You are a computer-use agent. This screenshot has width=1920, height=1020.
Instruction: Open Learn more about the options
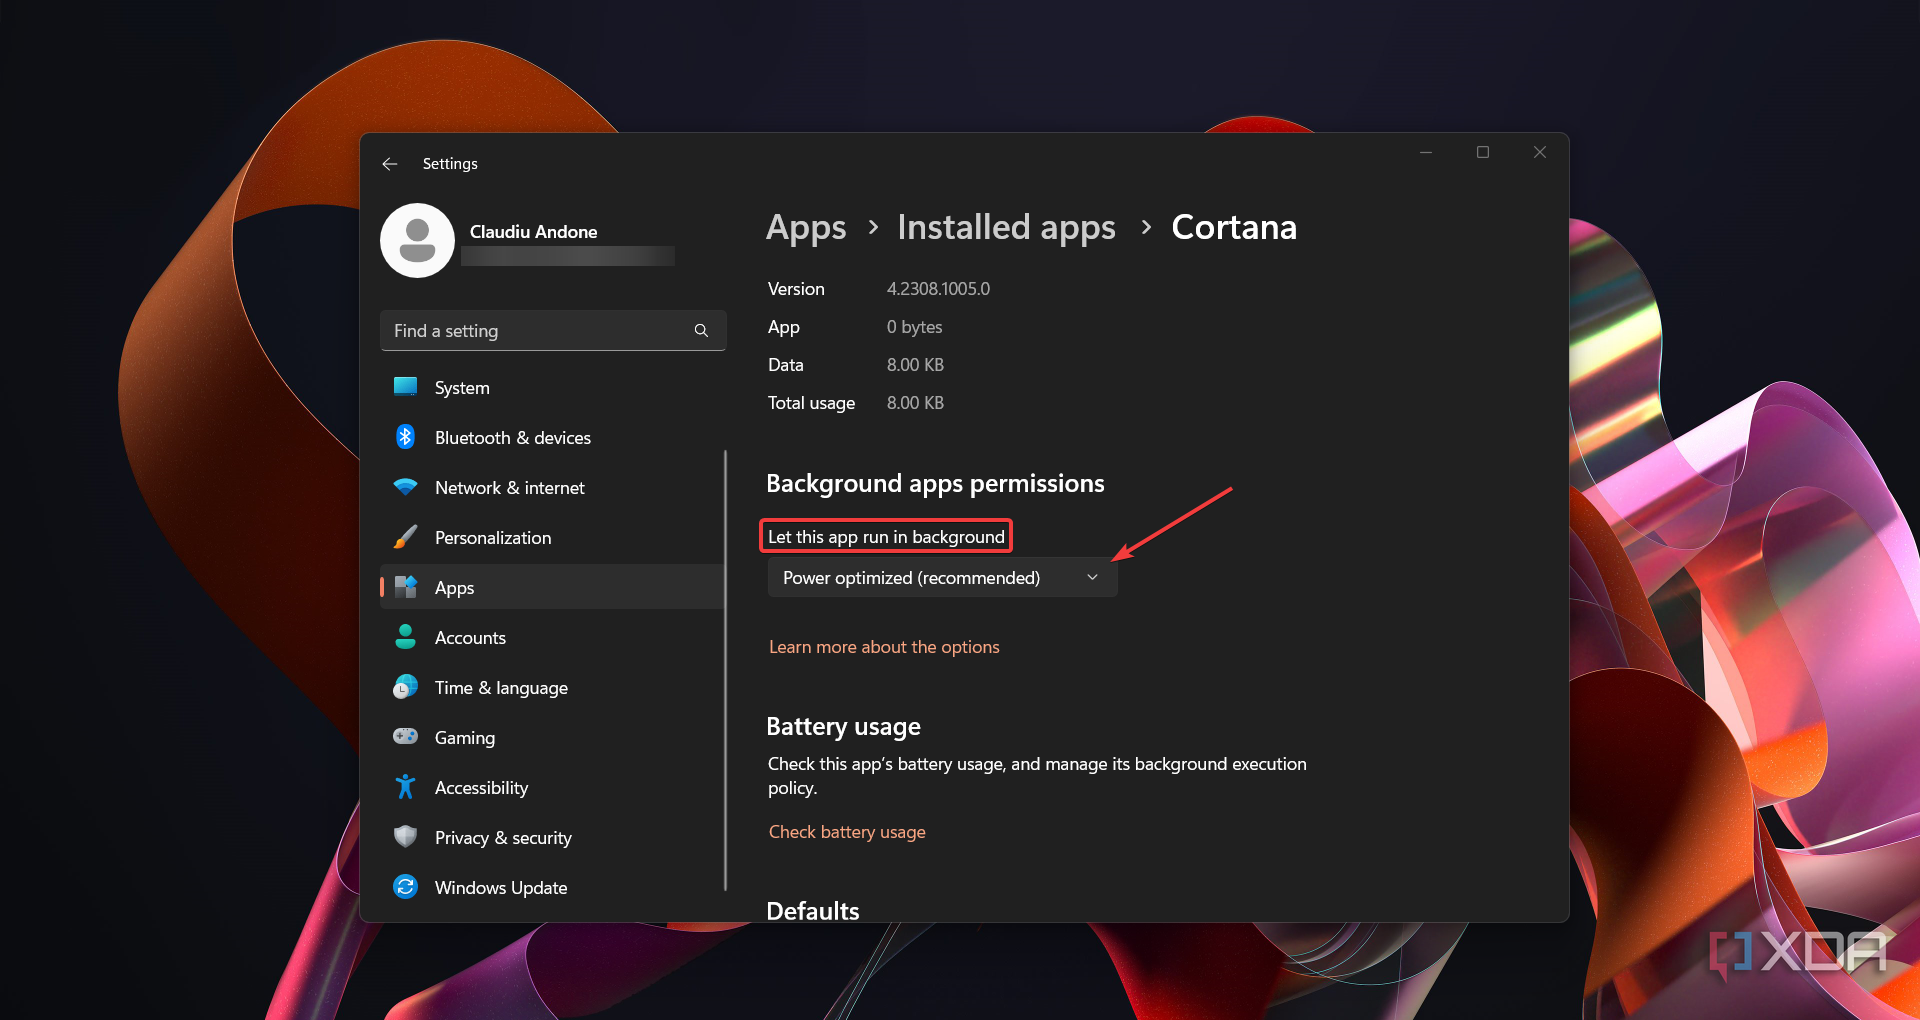pyautogui.click(x=884, y=647)
